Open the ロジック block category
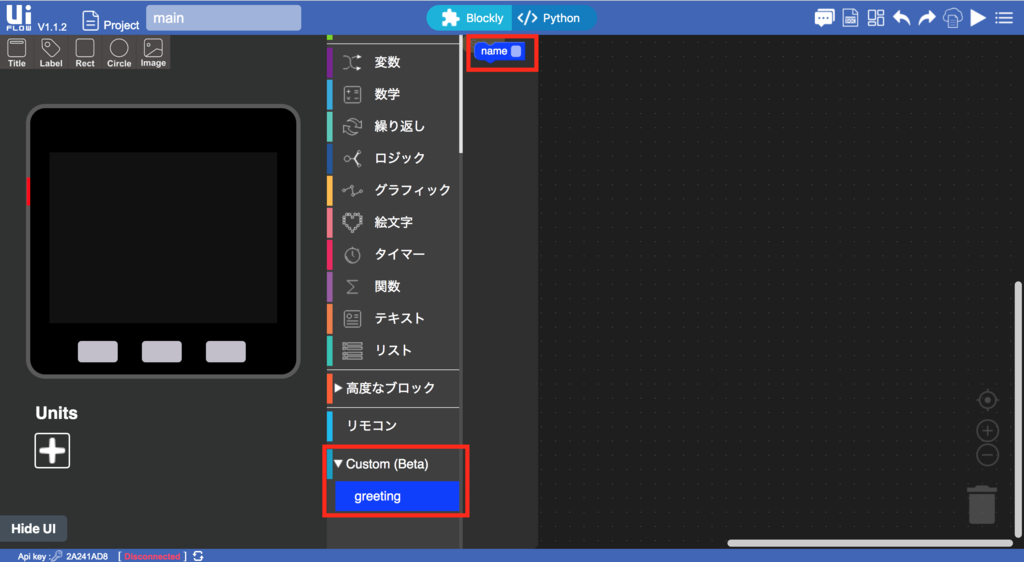Viewport: 1024px width, 562px height. [393, 158]
